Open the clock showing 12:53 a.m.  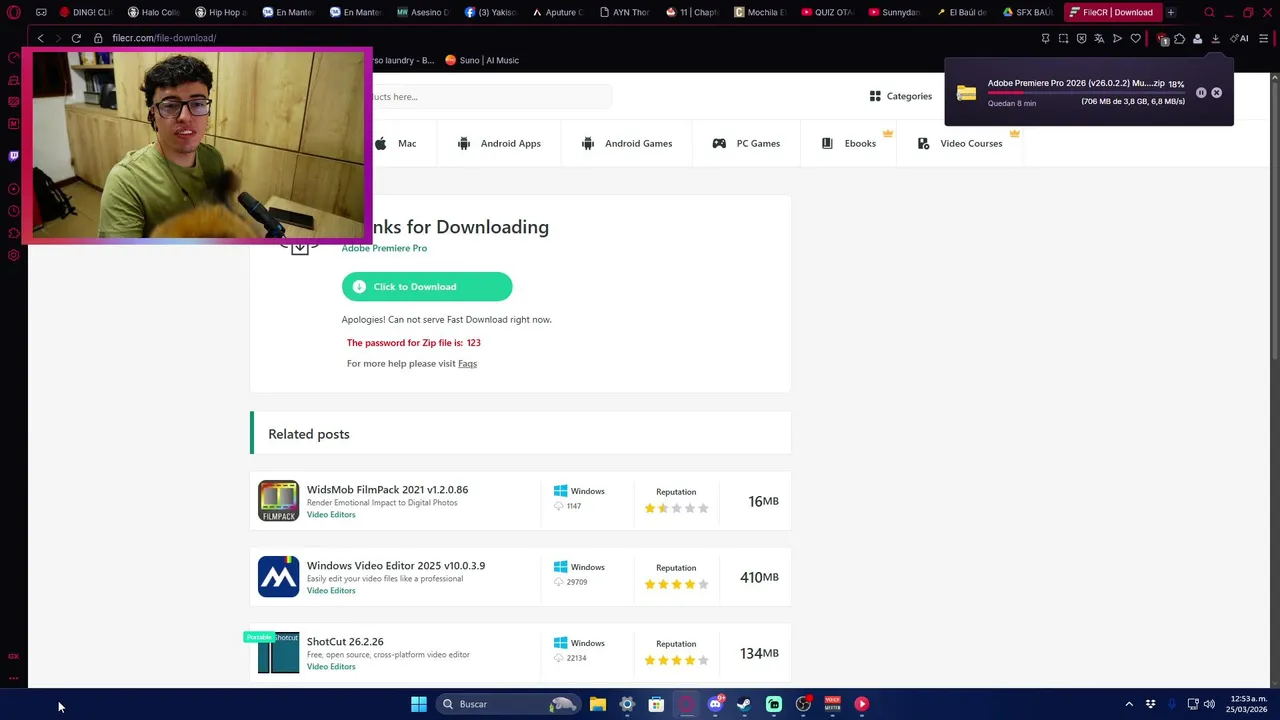coord(1248,704)
